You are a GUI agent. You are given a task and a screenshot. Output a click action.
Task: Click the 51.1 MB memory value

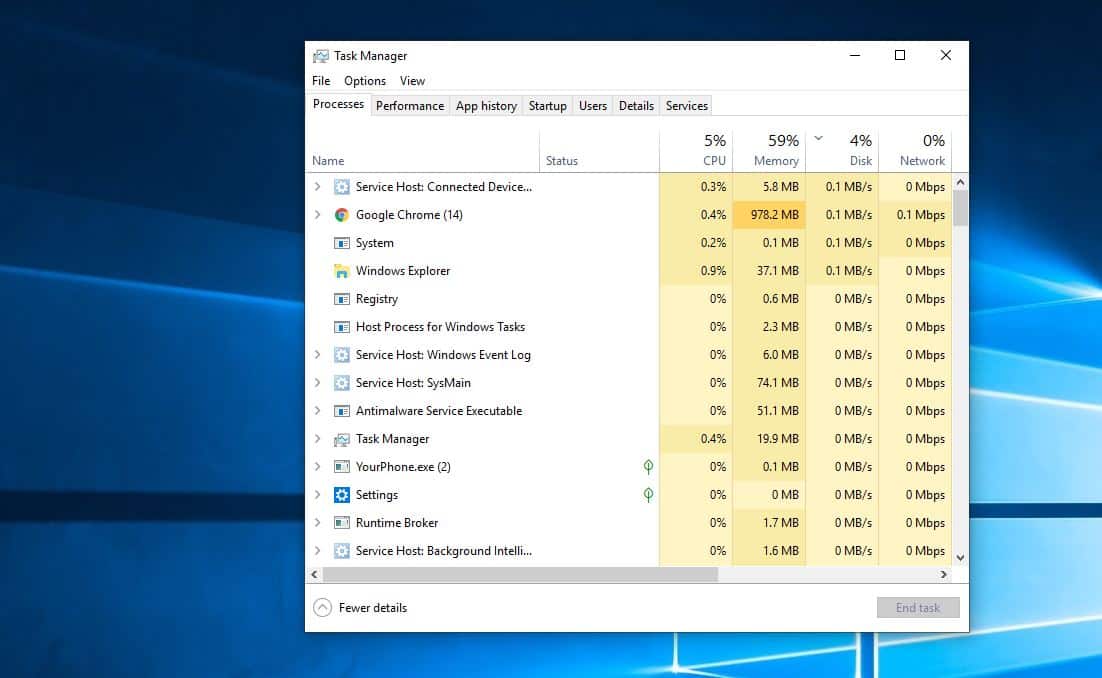(777, 411)
